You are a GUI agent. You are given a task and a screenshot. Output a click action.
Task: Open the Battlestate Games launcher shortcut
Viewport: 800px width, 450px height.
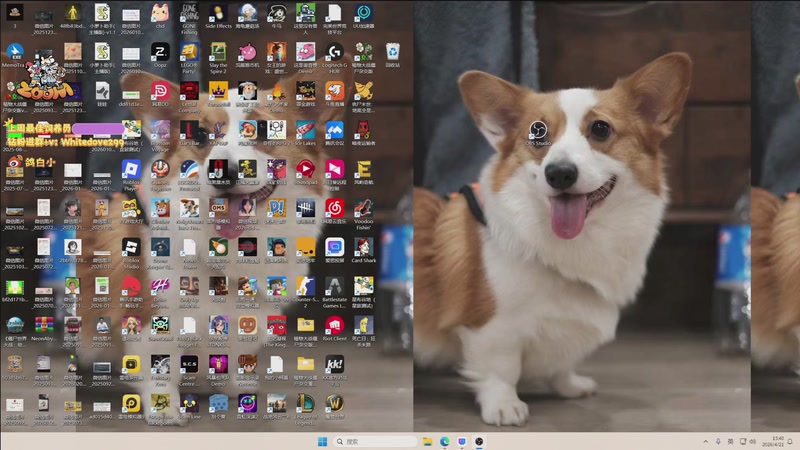335,285
